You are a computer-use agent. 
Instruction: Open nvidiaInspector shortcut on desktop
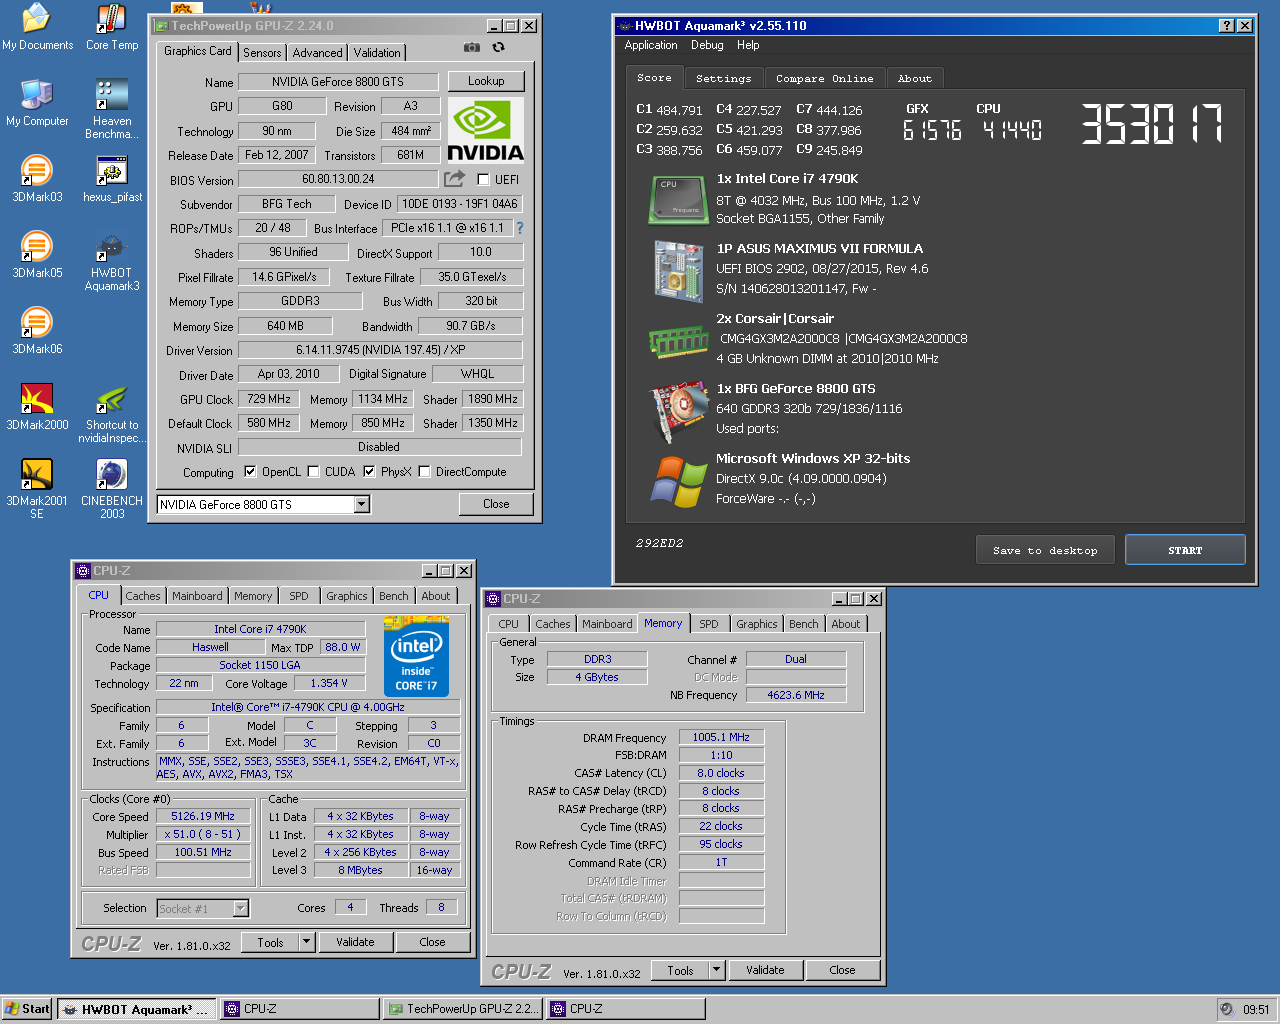(112, 414)
